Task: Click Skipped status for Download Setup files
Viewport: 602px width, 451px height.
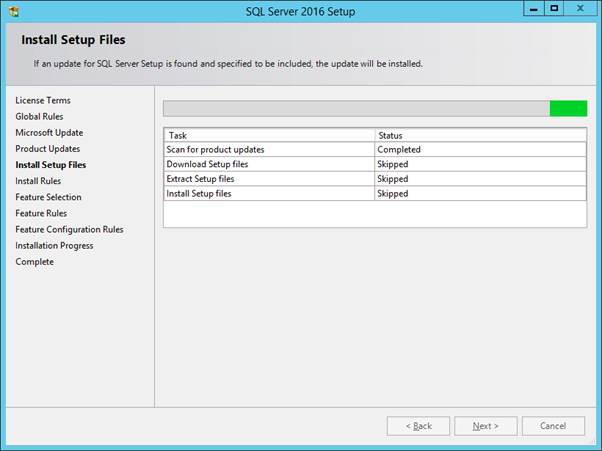Action: tap(481, 164)
